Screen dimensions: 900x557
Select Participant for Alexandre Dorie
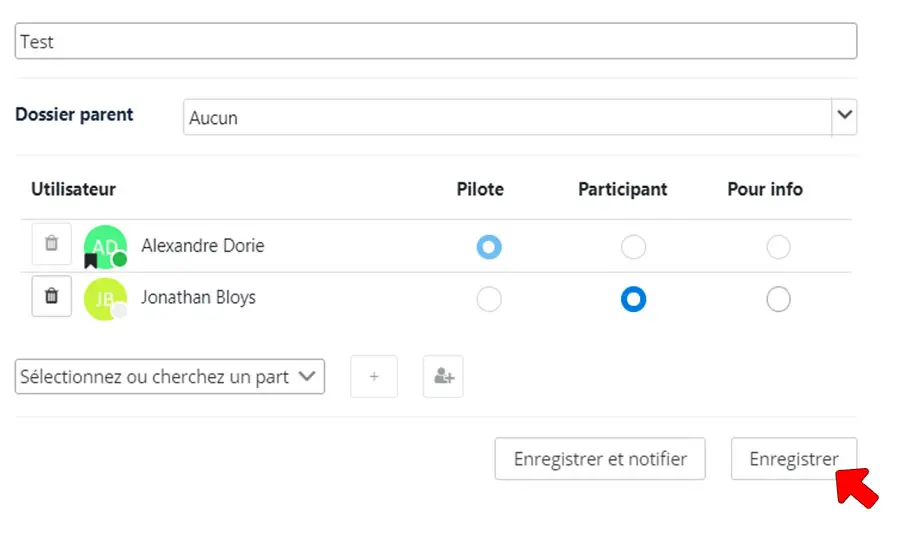(633, 247)
